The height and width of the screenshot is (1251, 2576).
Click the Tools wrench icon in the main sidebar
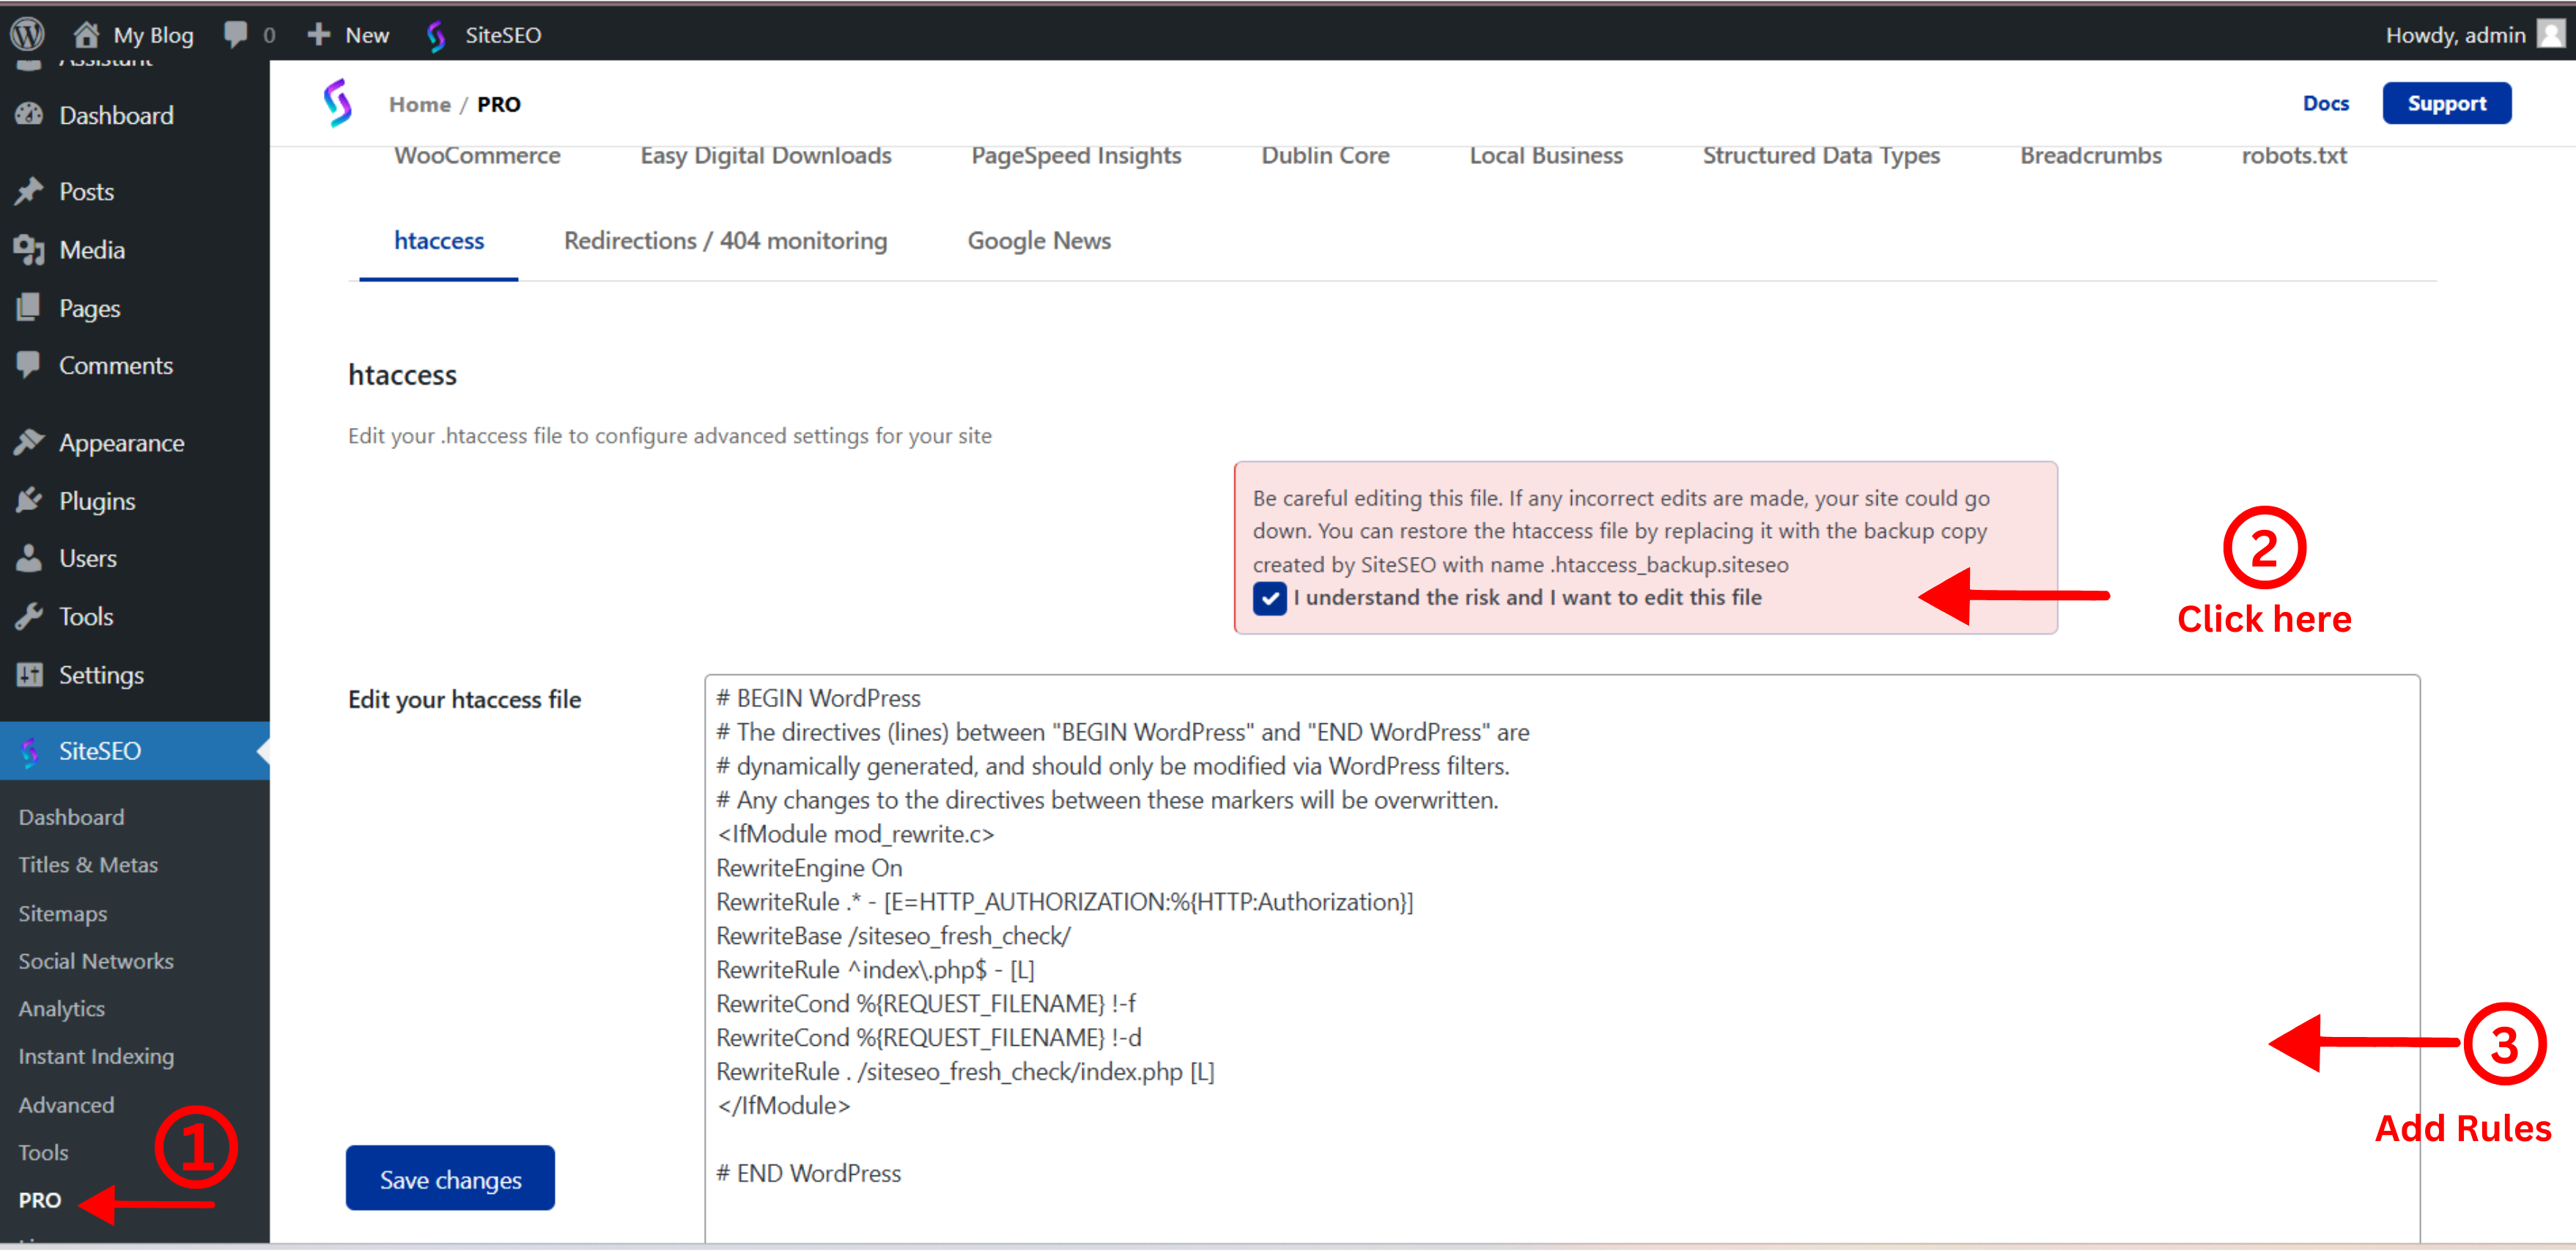[29, 616]
